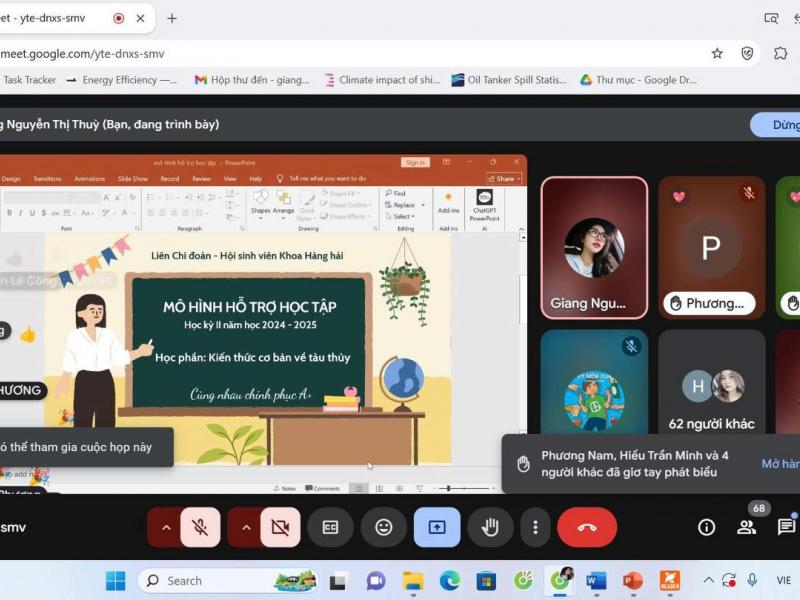This screenshot has height=600, width=800.
Task: Open the View tab in PowerPoint
Action: coord(230,179)
